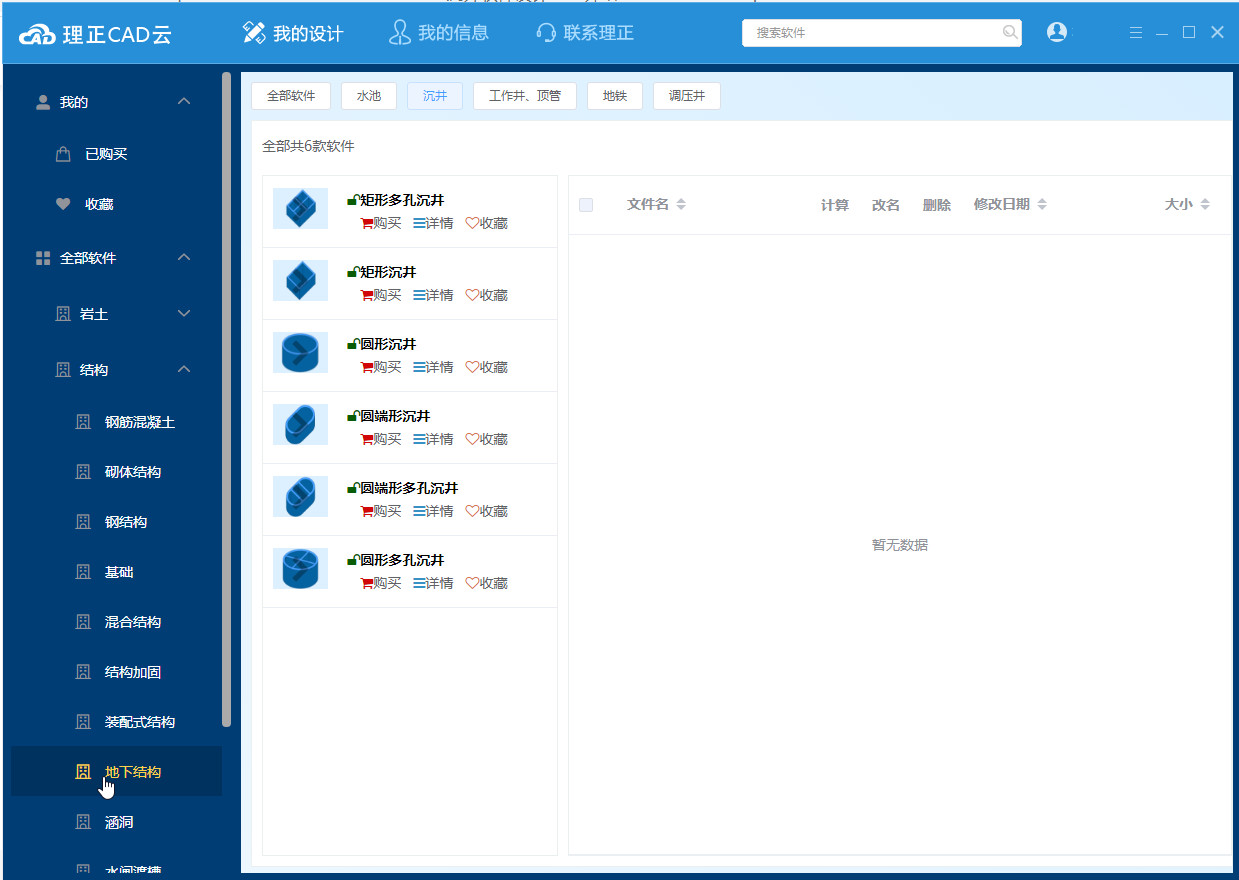Click the 购买 cart for 矩形多孔沉井

[380, 223]
